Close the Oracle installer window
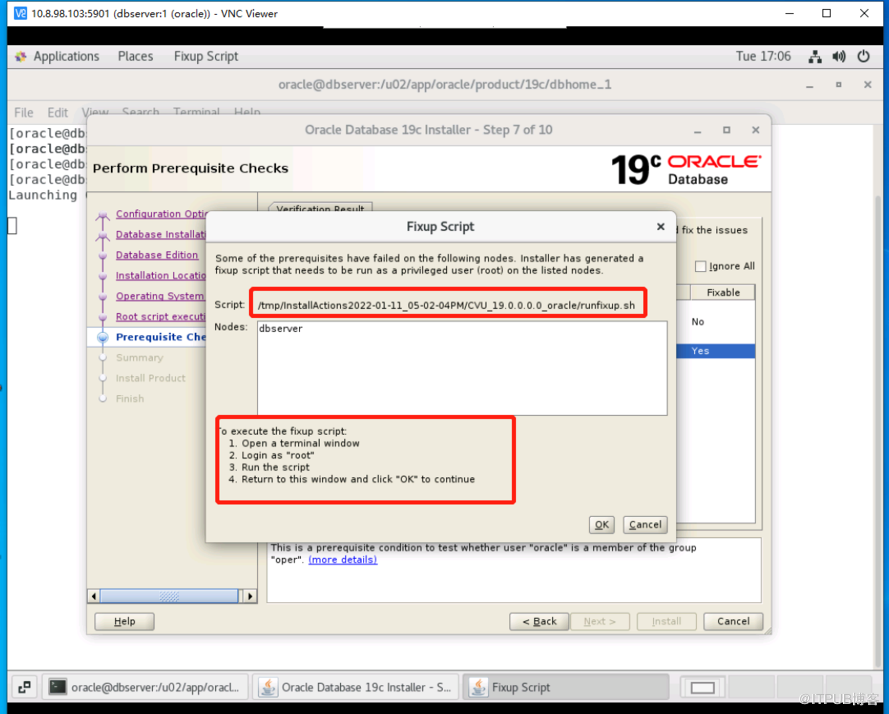The height and width of the screenshot is (714, 889). pyautogui.click(x=755, y=130)
